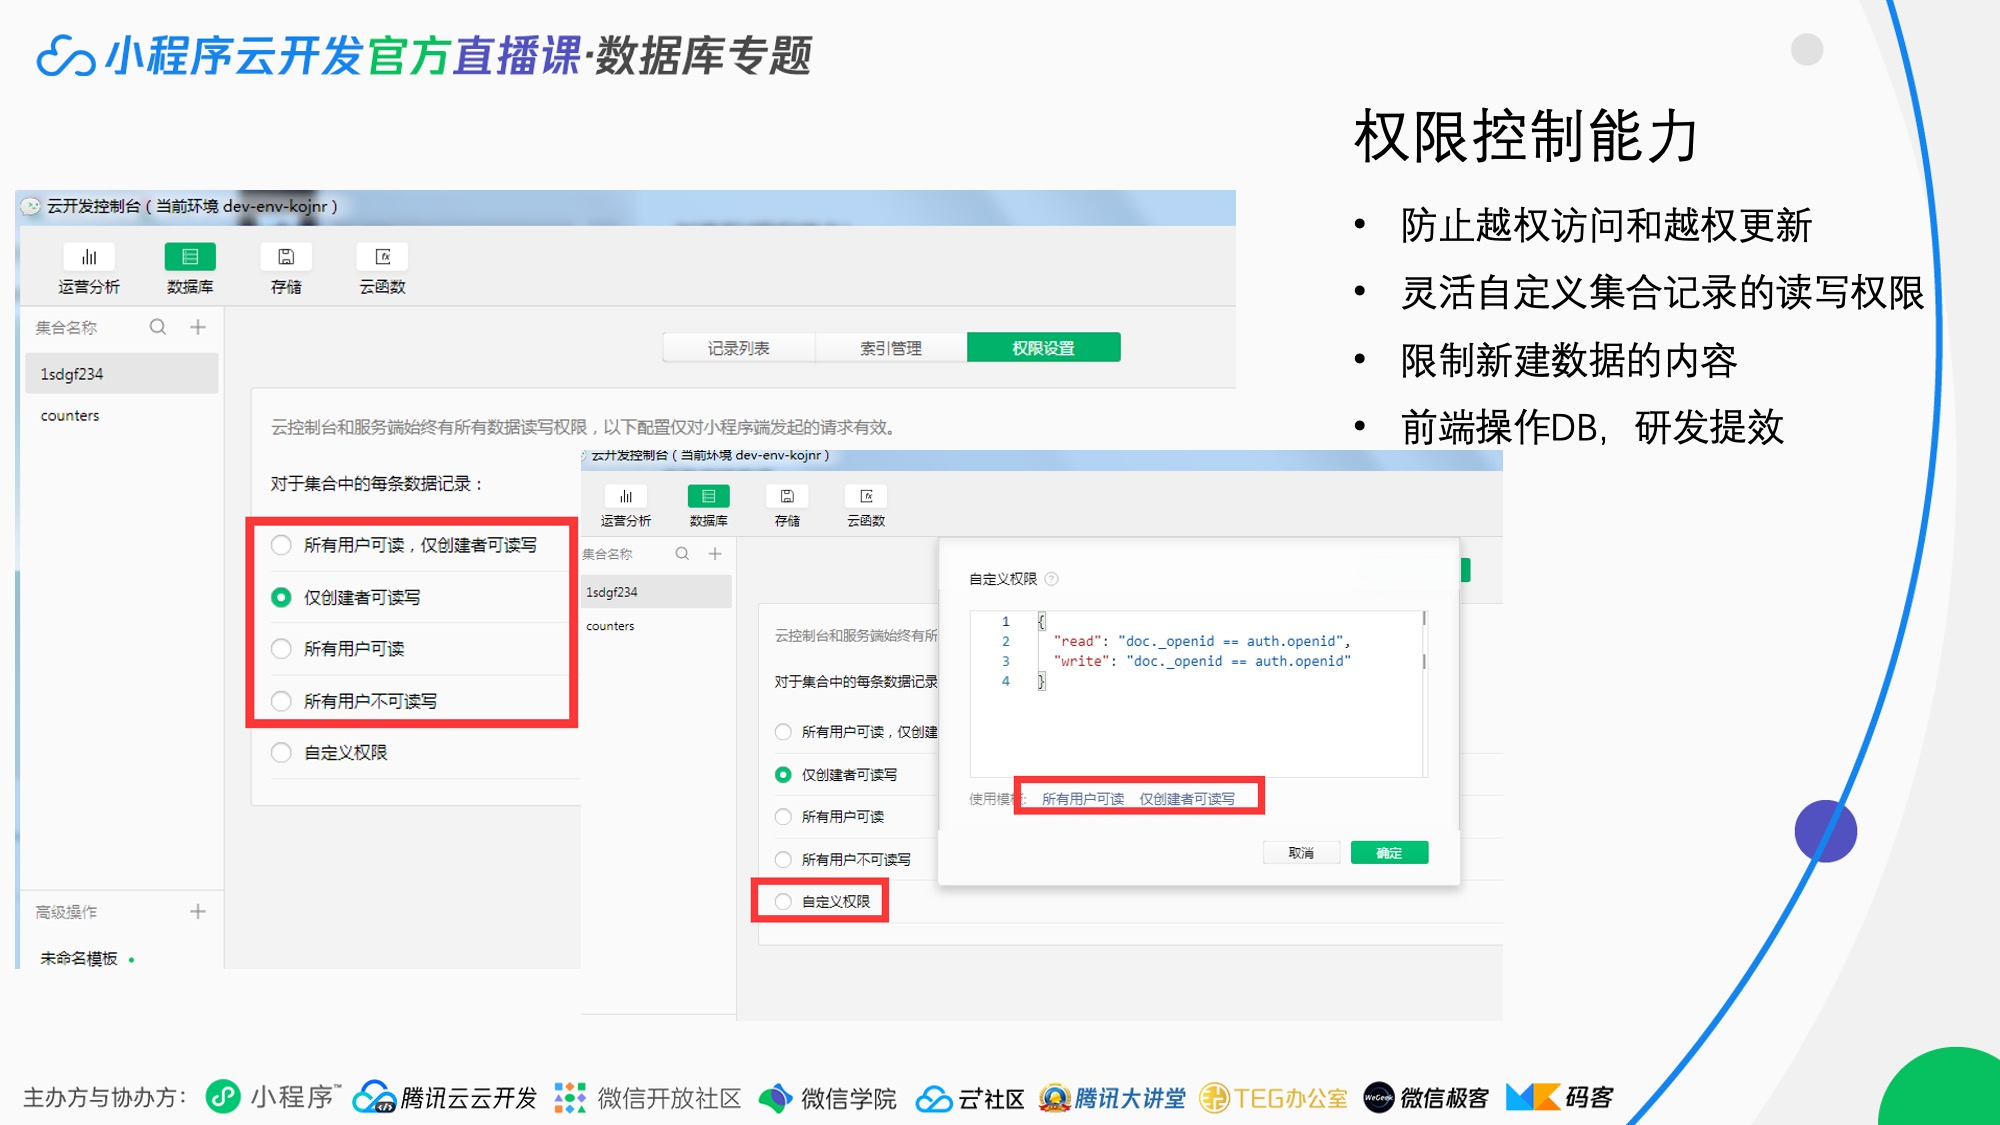Screen dimensions: 2000x1125
Task: Click the 运营分析 analytics icon in main console
Action: pos(89,258)
